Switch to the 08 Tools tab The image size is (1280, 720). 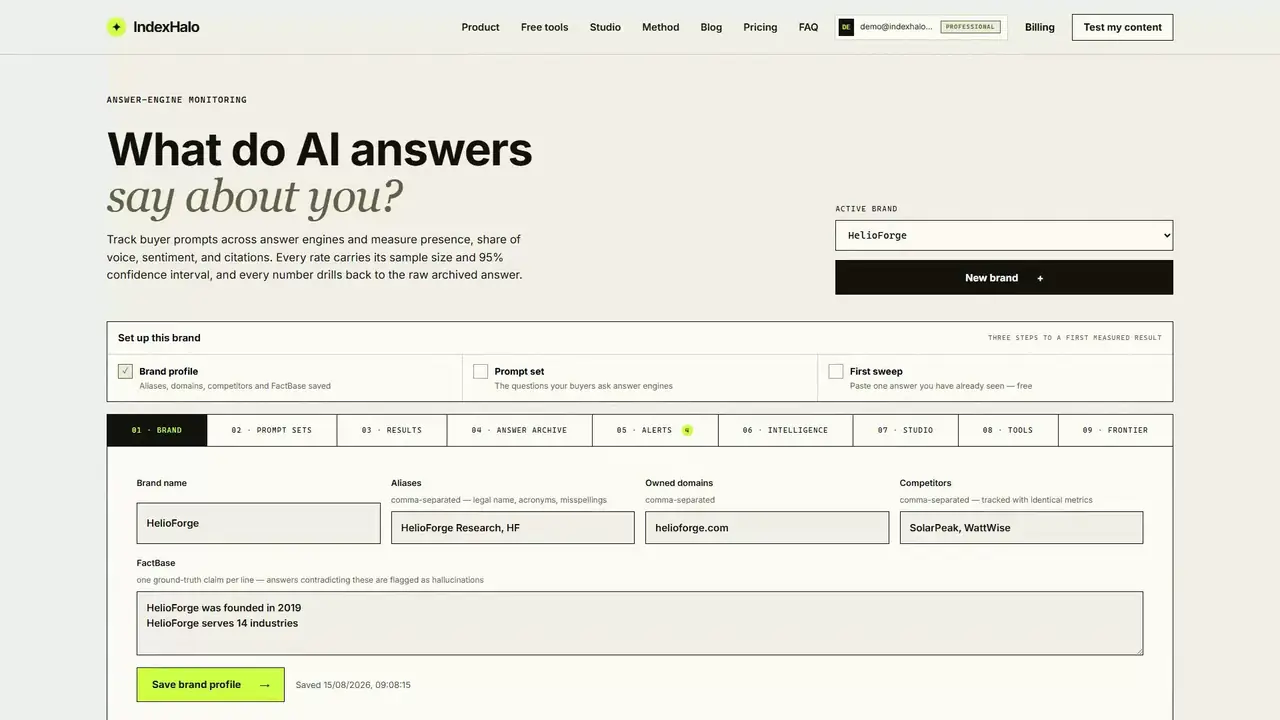click(x=1008, y=430)
